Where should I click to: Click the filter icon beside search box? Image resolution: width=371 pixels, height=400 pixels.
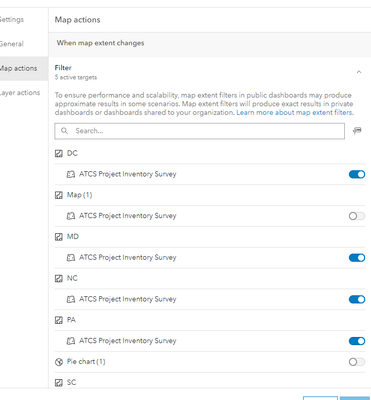pyautogui.click(x=357, y=131)
